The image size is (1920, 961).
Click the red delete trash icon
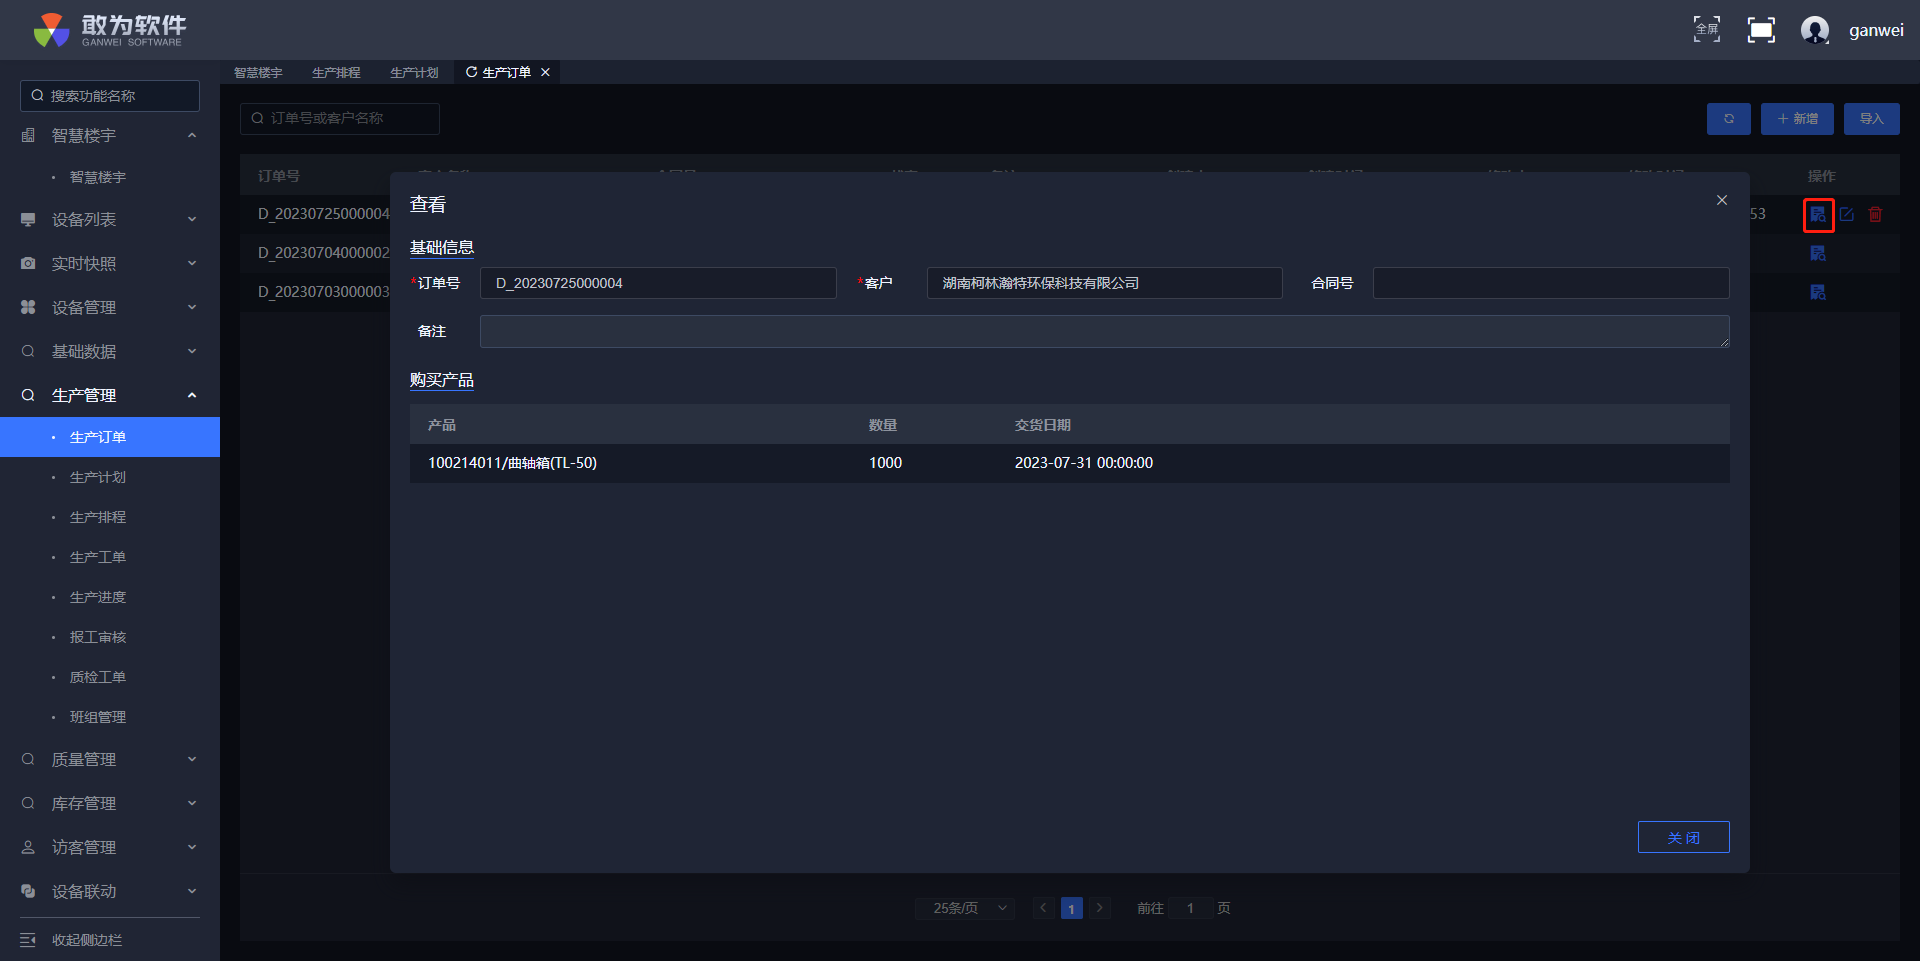coord(1875,215)
